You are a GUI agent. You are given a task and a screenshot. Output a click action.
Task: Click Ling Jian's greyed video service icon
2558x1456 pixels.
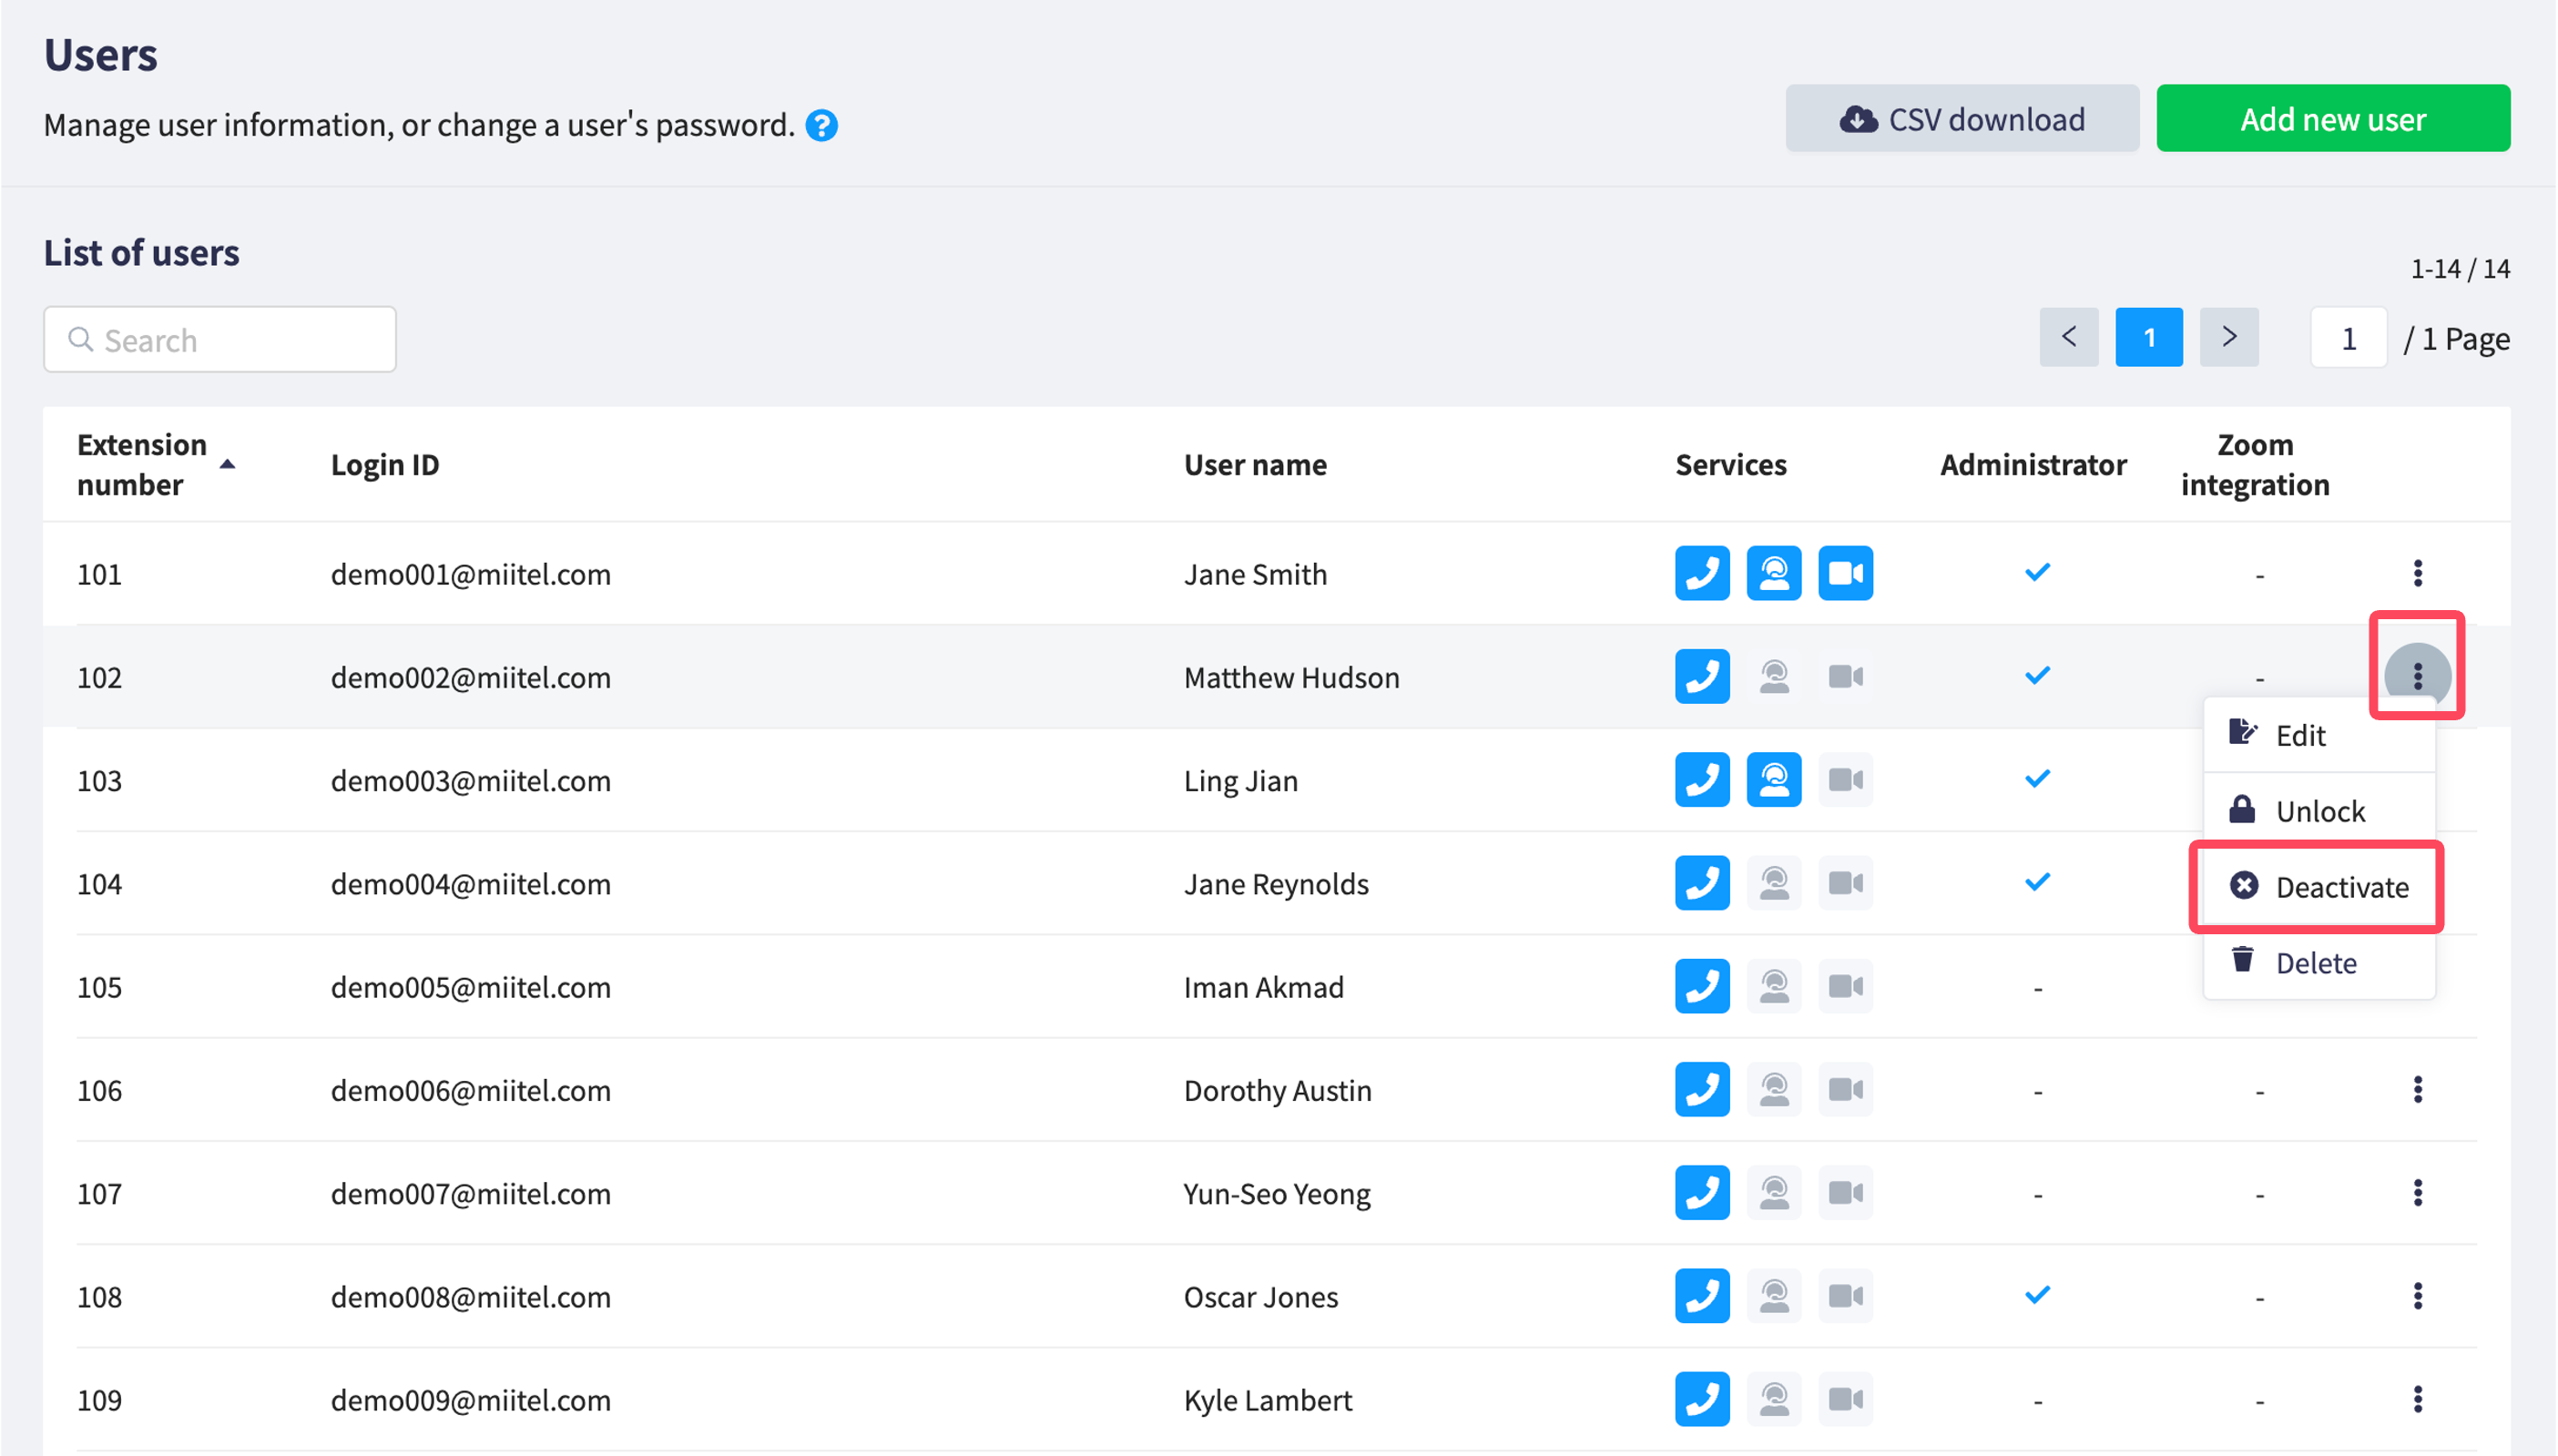click(1845, 780)
